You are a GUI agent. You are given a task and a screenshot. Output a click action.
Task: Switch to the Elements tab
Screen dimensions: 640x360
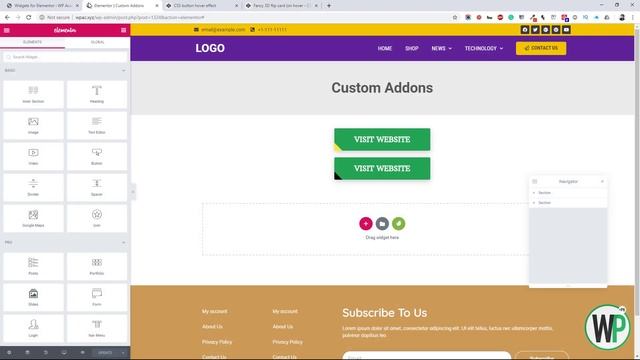point(32,42)
